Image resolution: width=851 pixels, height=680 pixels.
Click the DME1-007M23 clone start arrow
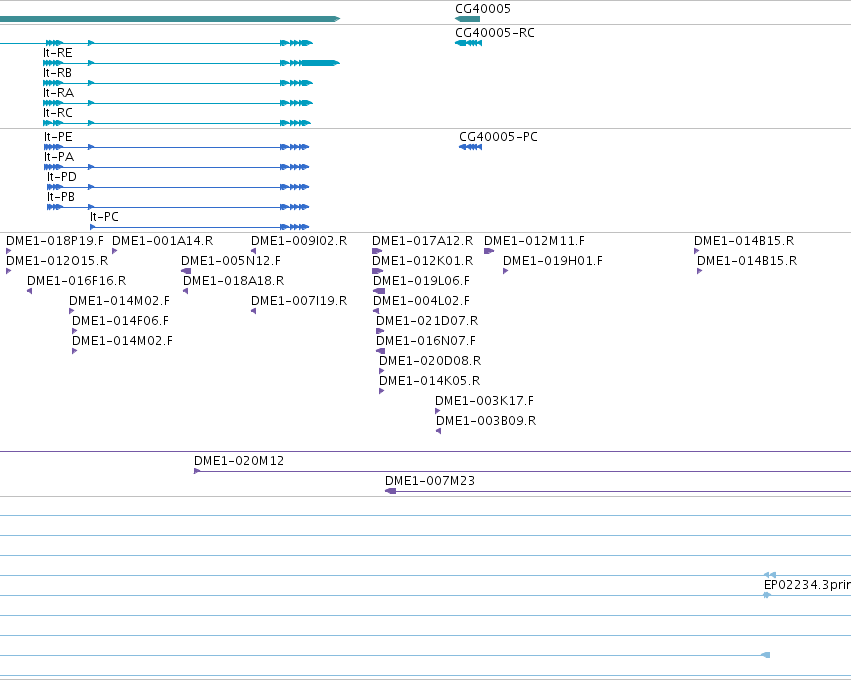[390, 492]
